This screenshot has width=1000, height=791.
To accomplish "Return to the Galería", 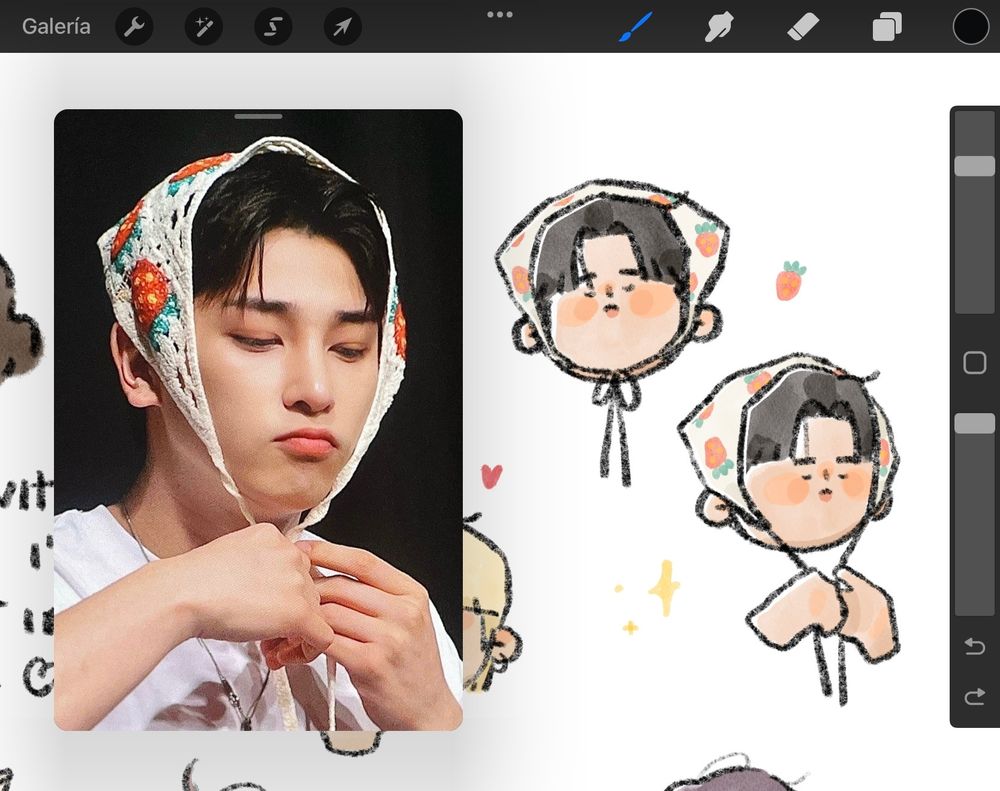I will click(x=56, y=26).
